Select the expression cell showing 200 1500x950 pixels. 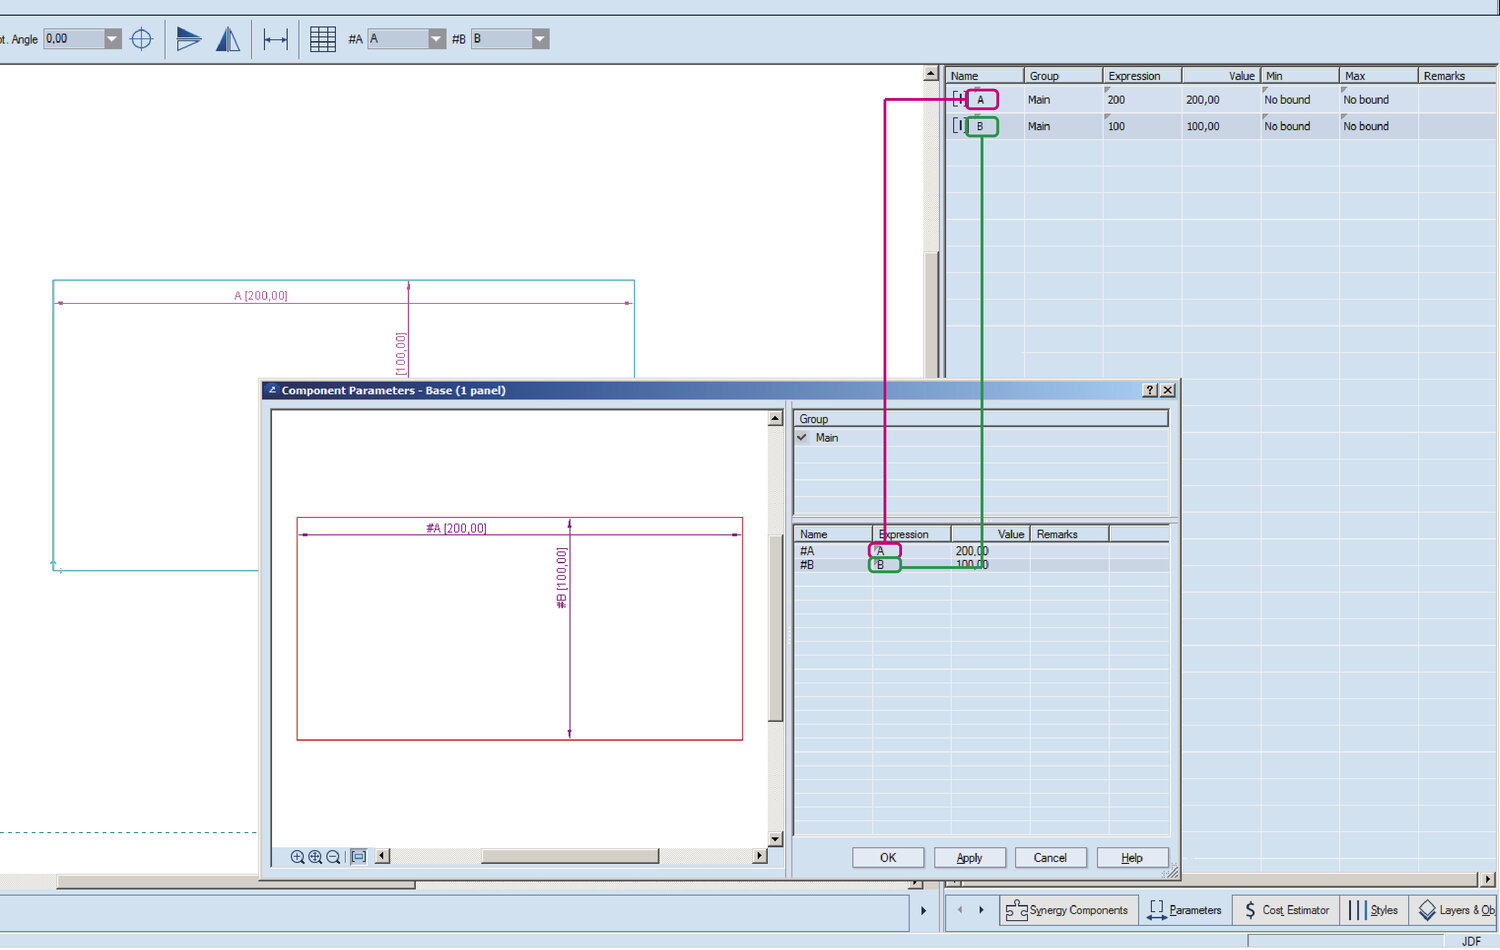click(x=1143, y=100)
